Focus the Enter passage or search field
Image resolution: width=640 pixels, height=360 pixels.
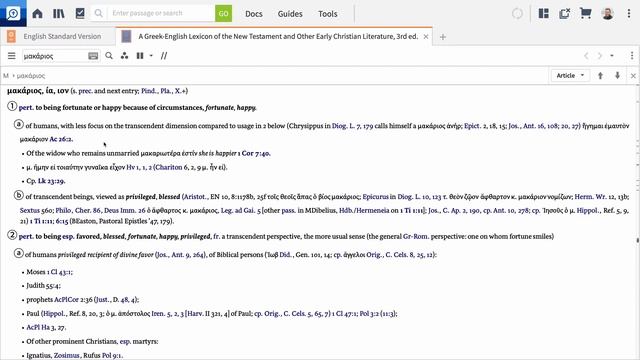(x=161, y=13)
